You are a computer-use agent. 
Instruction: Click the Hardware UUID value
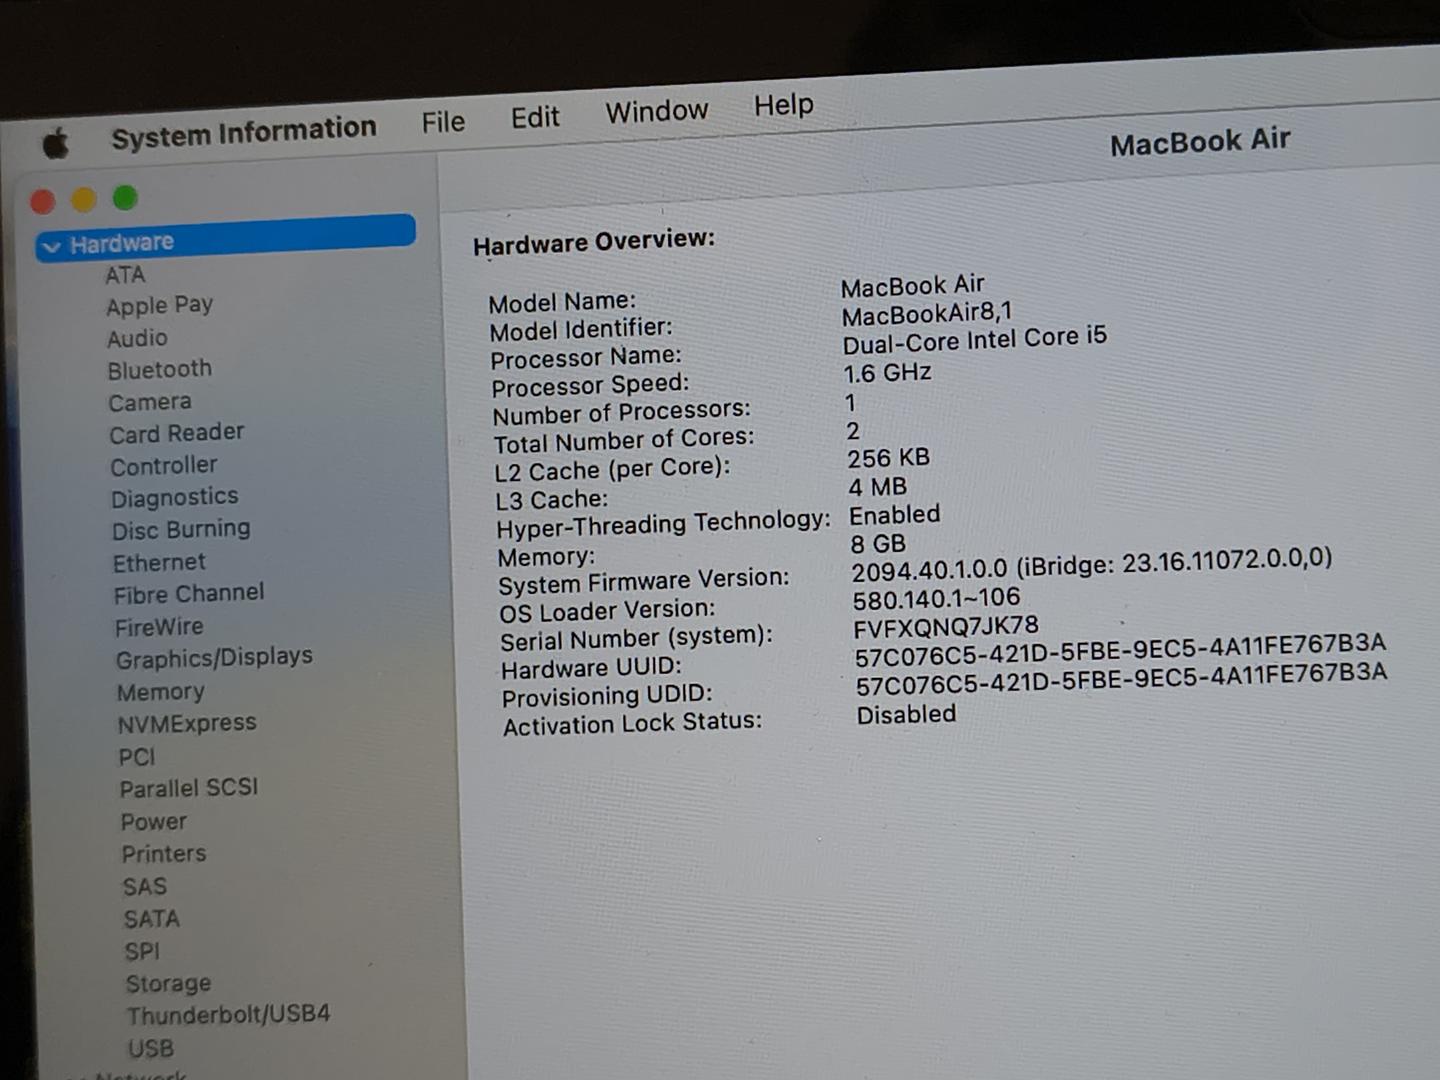1120,649
